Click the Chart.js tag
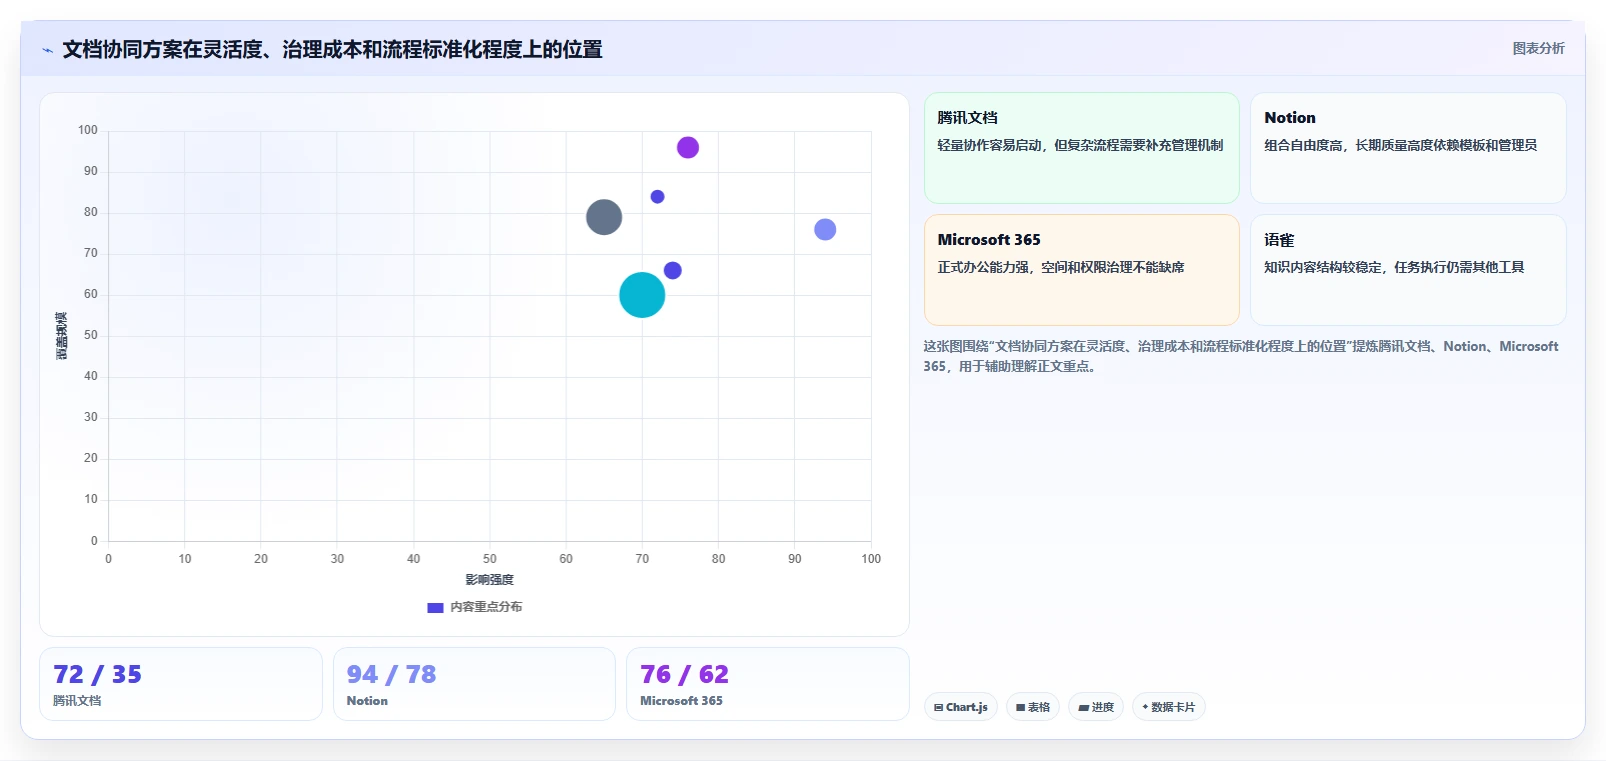 960,707
